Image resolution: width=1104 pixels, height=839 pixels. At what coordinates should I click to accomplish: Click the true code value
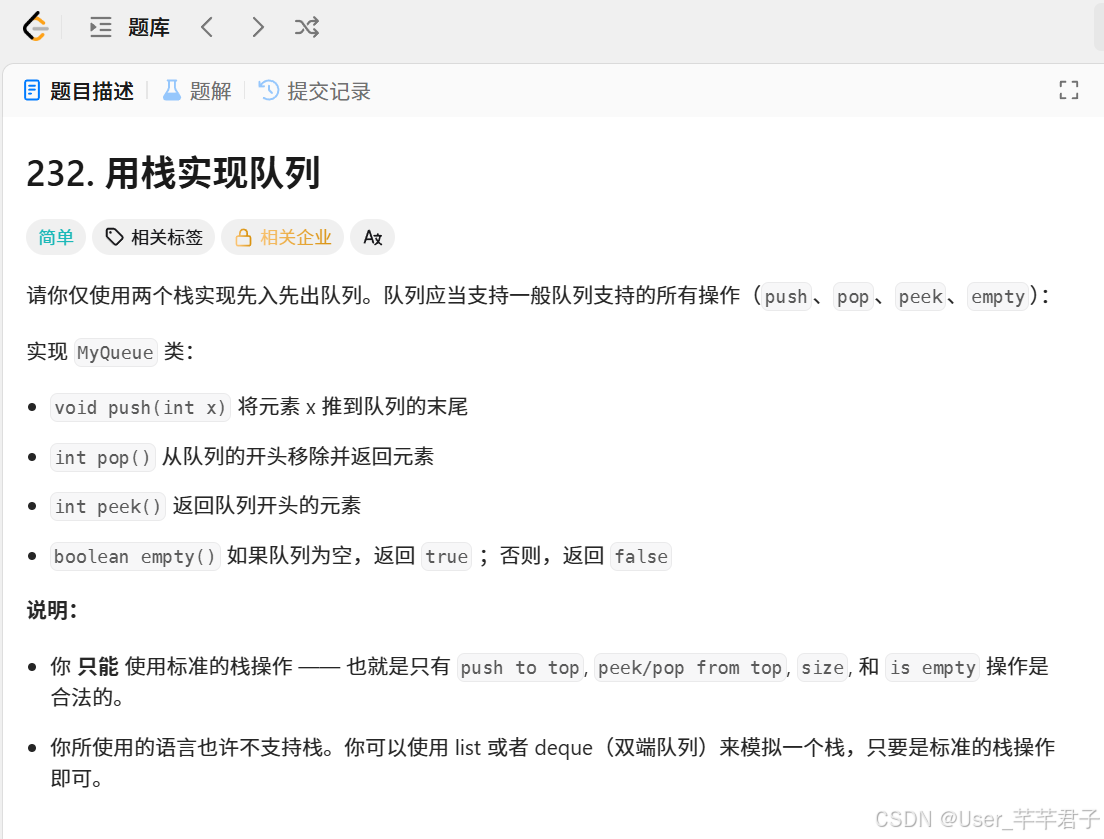click(x=446, y=557)
